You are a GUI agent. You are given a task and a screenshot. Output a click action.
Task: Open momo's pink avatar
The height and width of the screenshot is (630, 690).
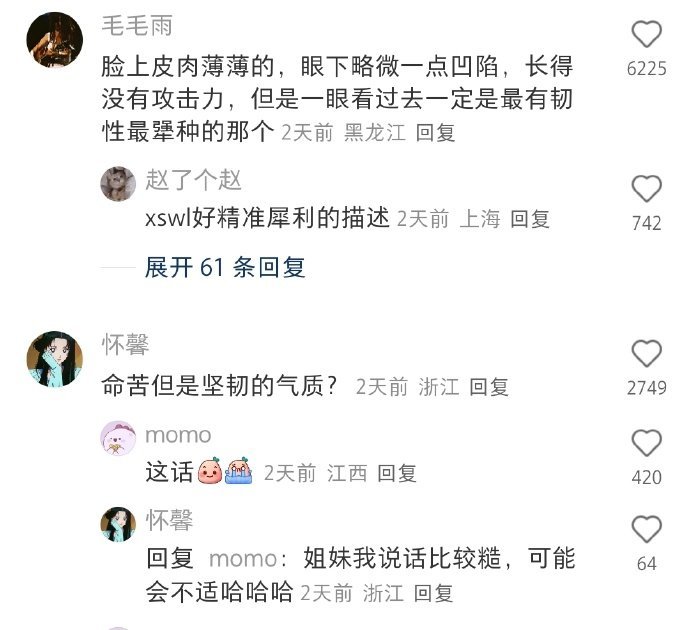(118, 438)
